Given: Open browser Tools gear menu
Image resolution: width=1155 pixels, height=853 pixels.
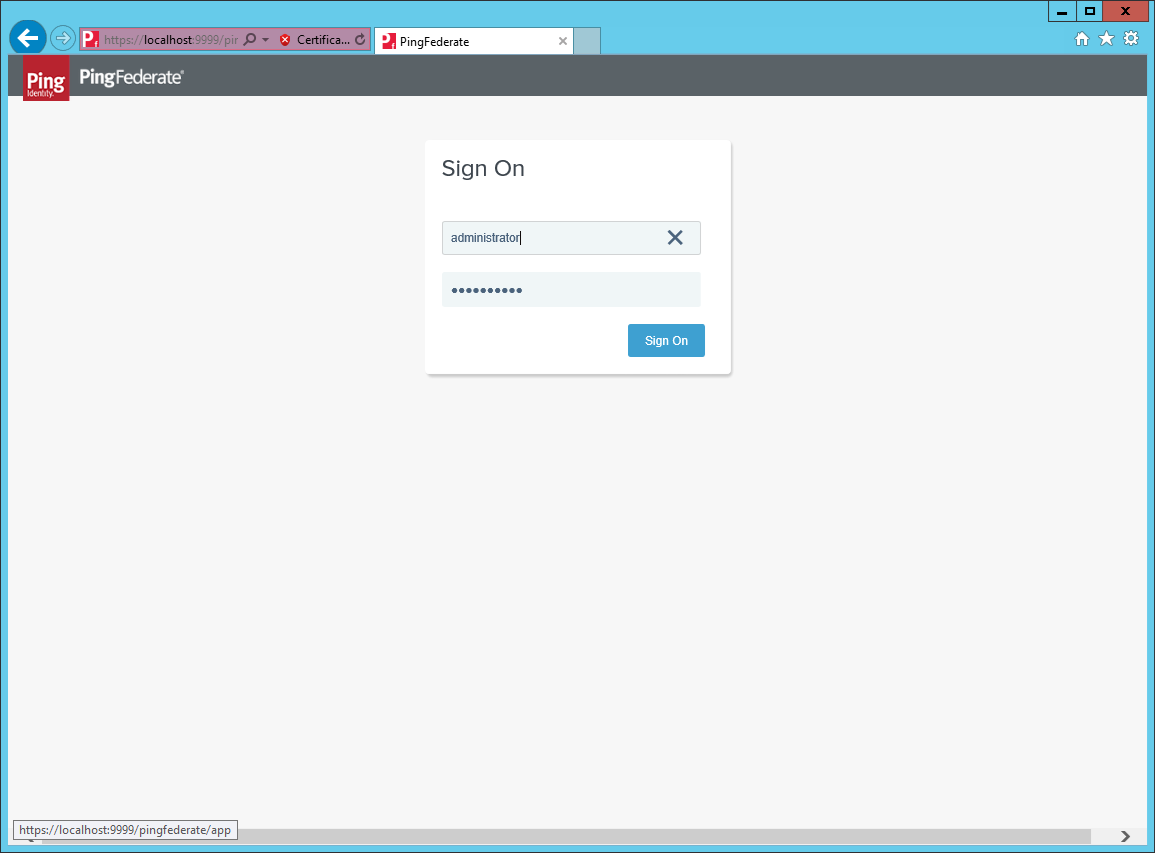Looking at the screenshot, I should 1131,39.
